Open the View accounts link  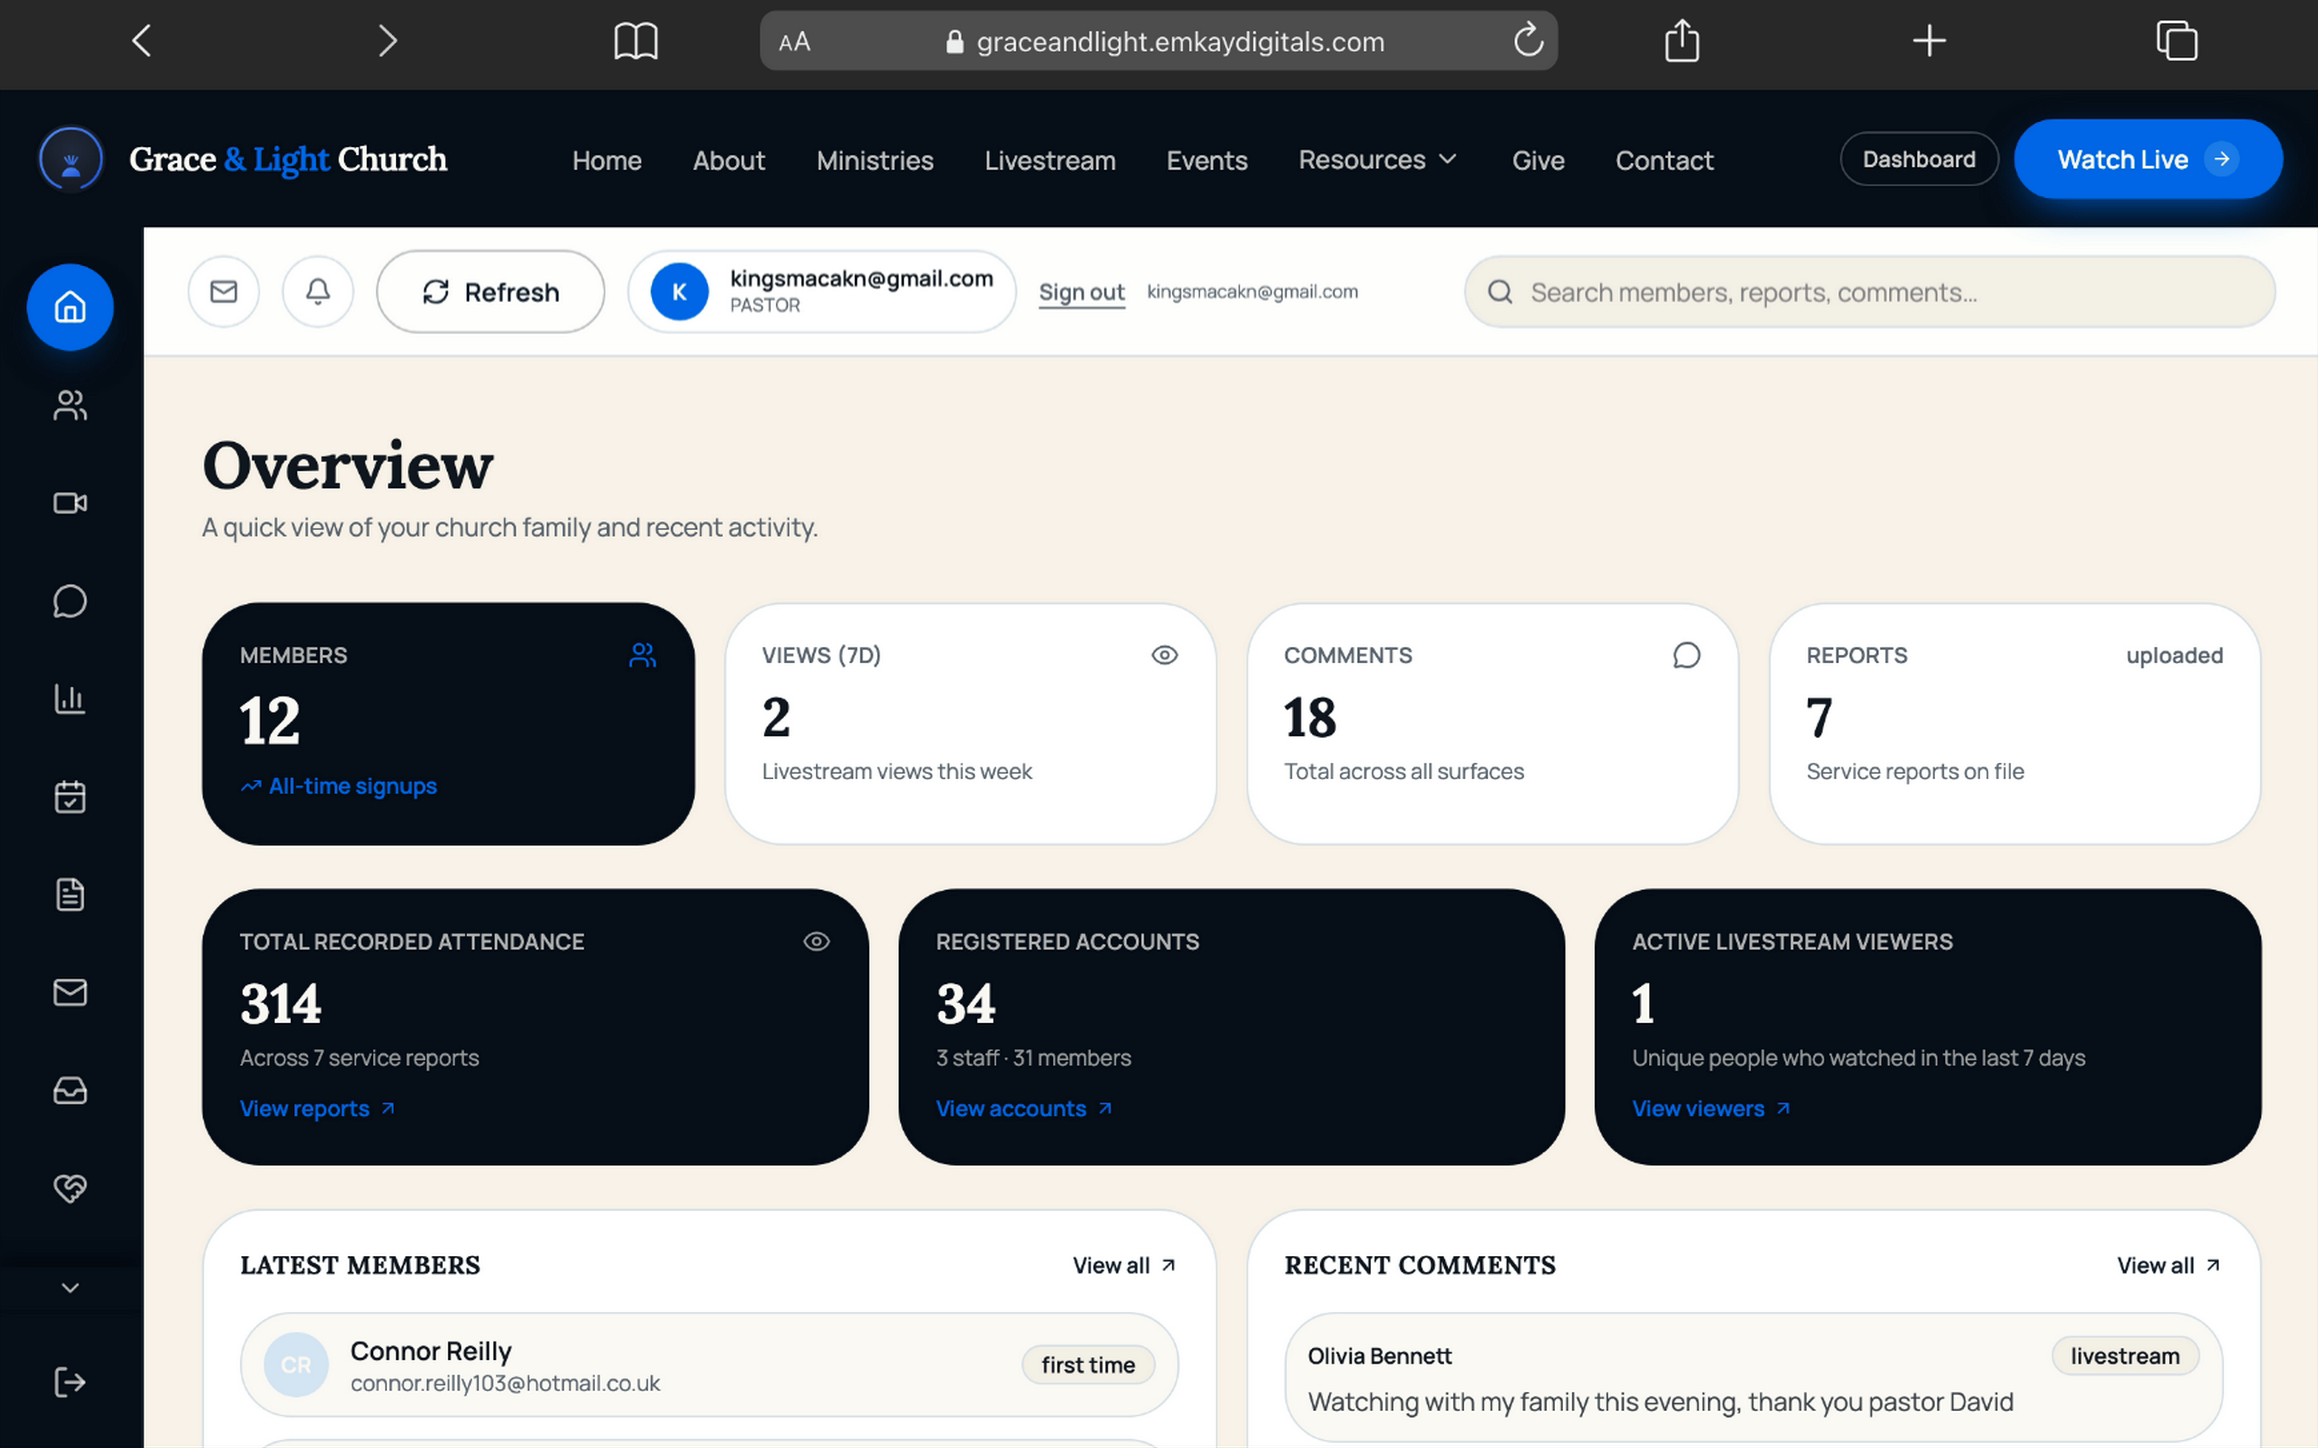[x=1024, y=1108]
